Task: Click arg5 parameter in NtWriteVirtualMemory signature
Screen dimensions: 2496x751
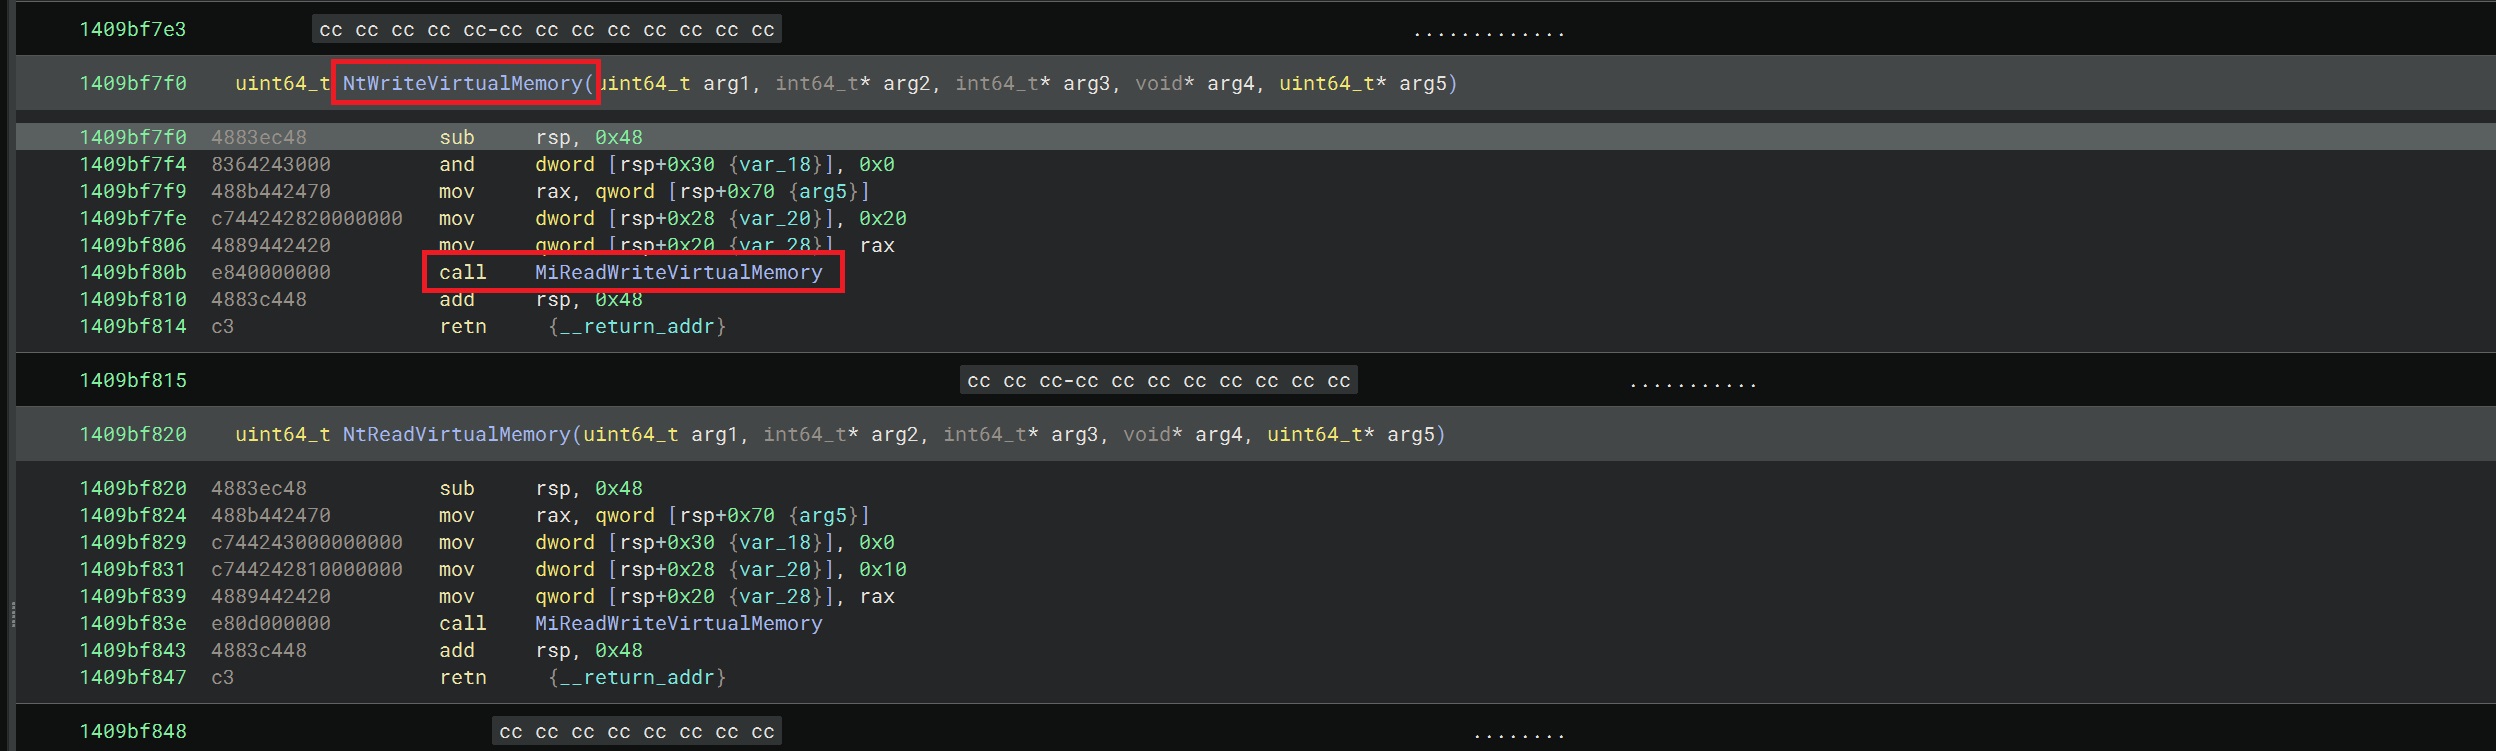Action: pos(1423,83)
